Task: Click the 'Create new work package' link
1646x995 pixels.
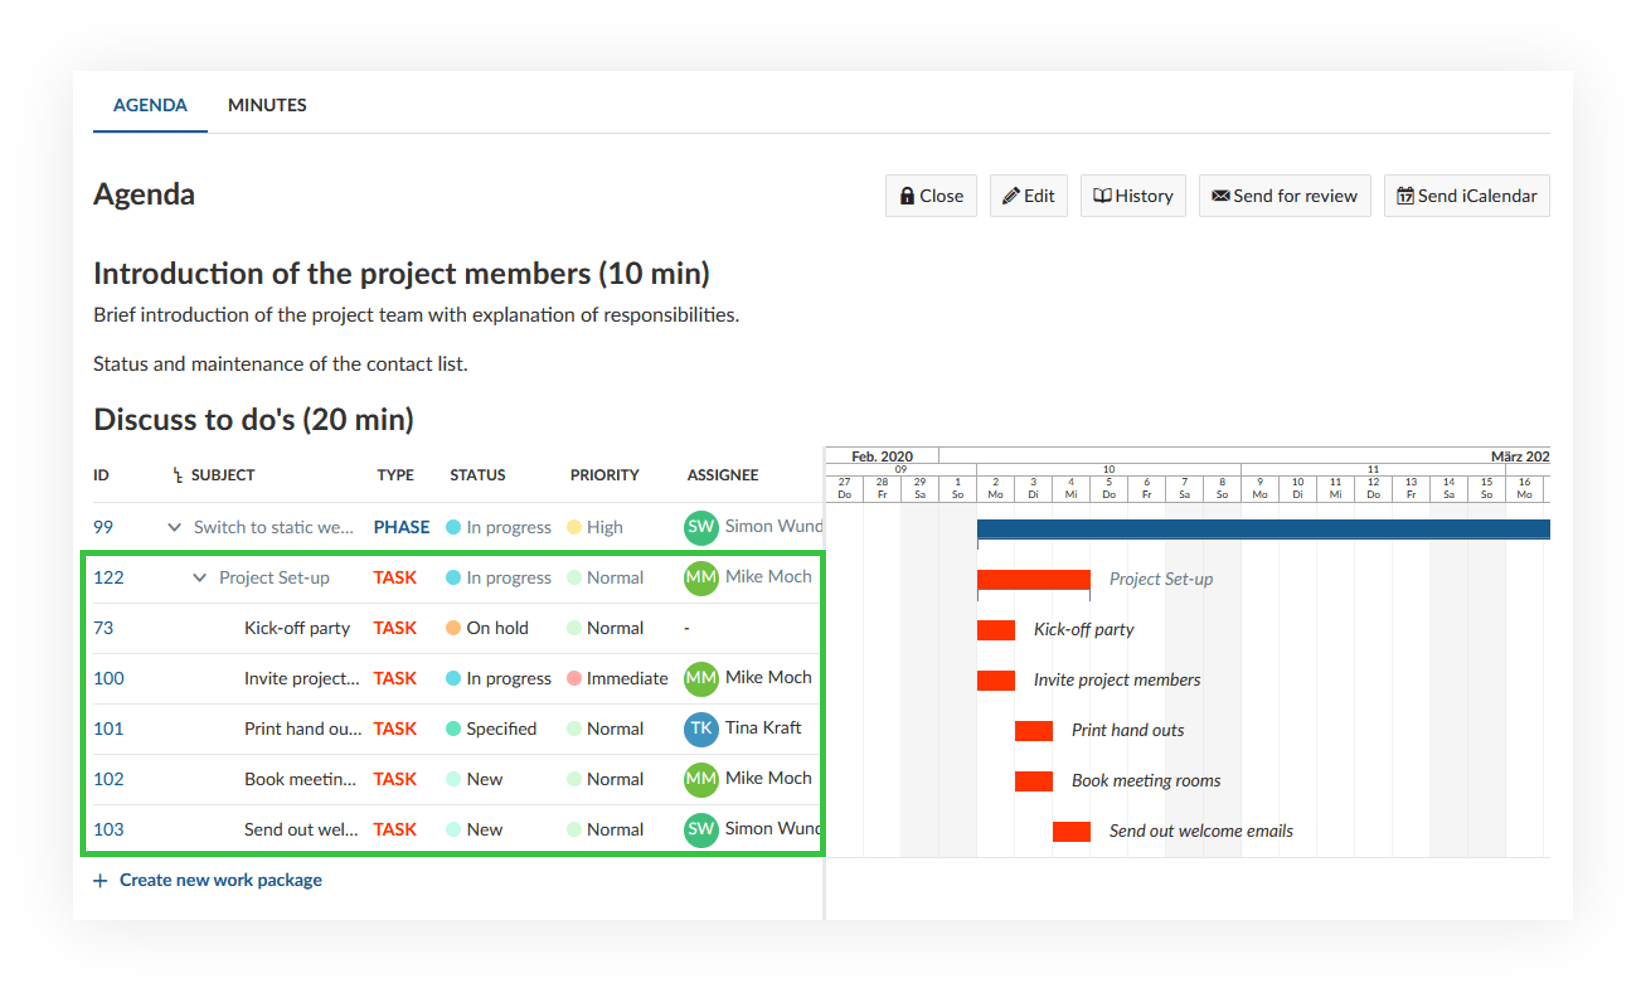Action: coord(220,880)
